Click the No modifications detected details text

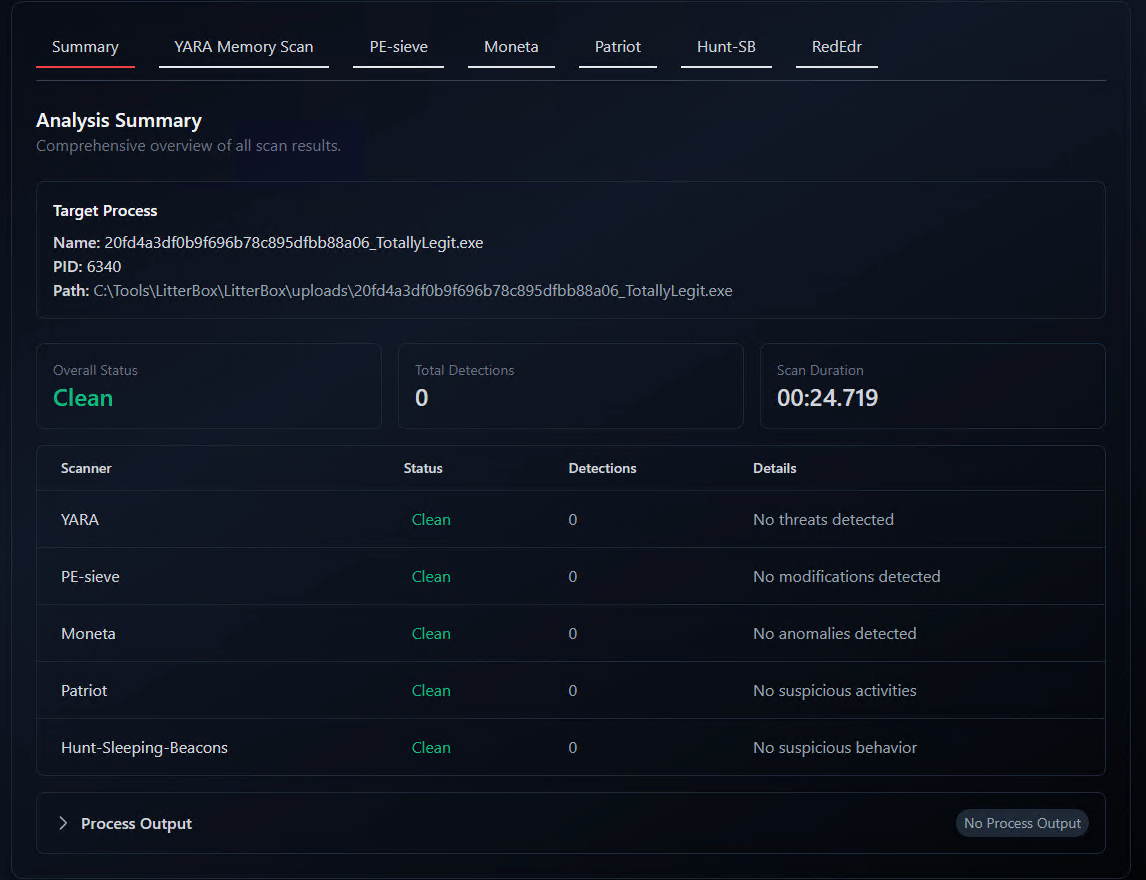tap(846, 576)
